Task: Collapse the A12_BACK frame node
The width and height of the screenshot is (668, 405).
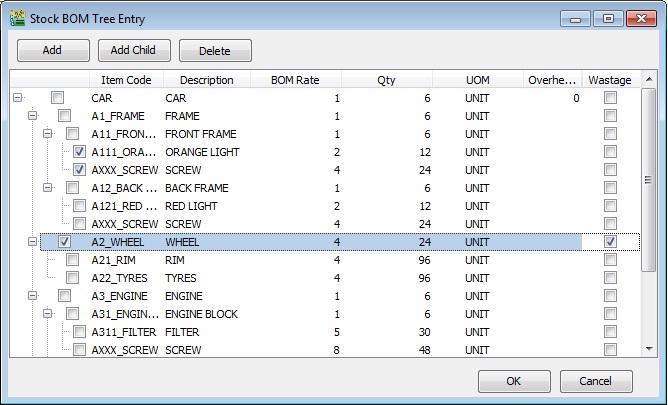Action: point(48,187)
